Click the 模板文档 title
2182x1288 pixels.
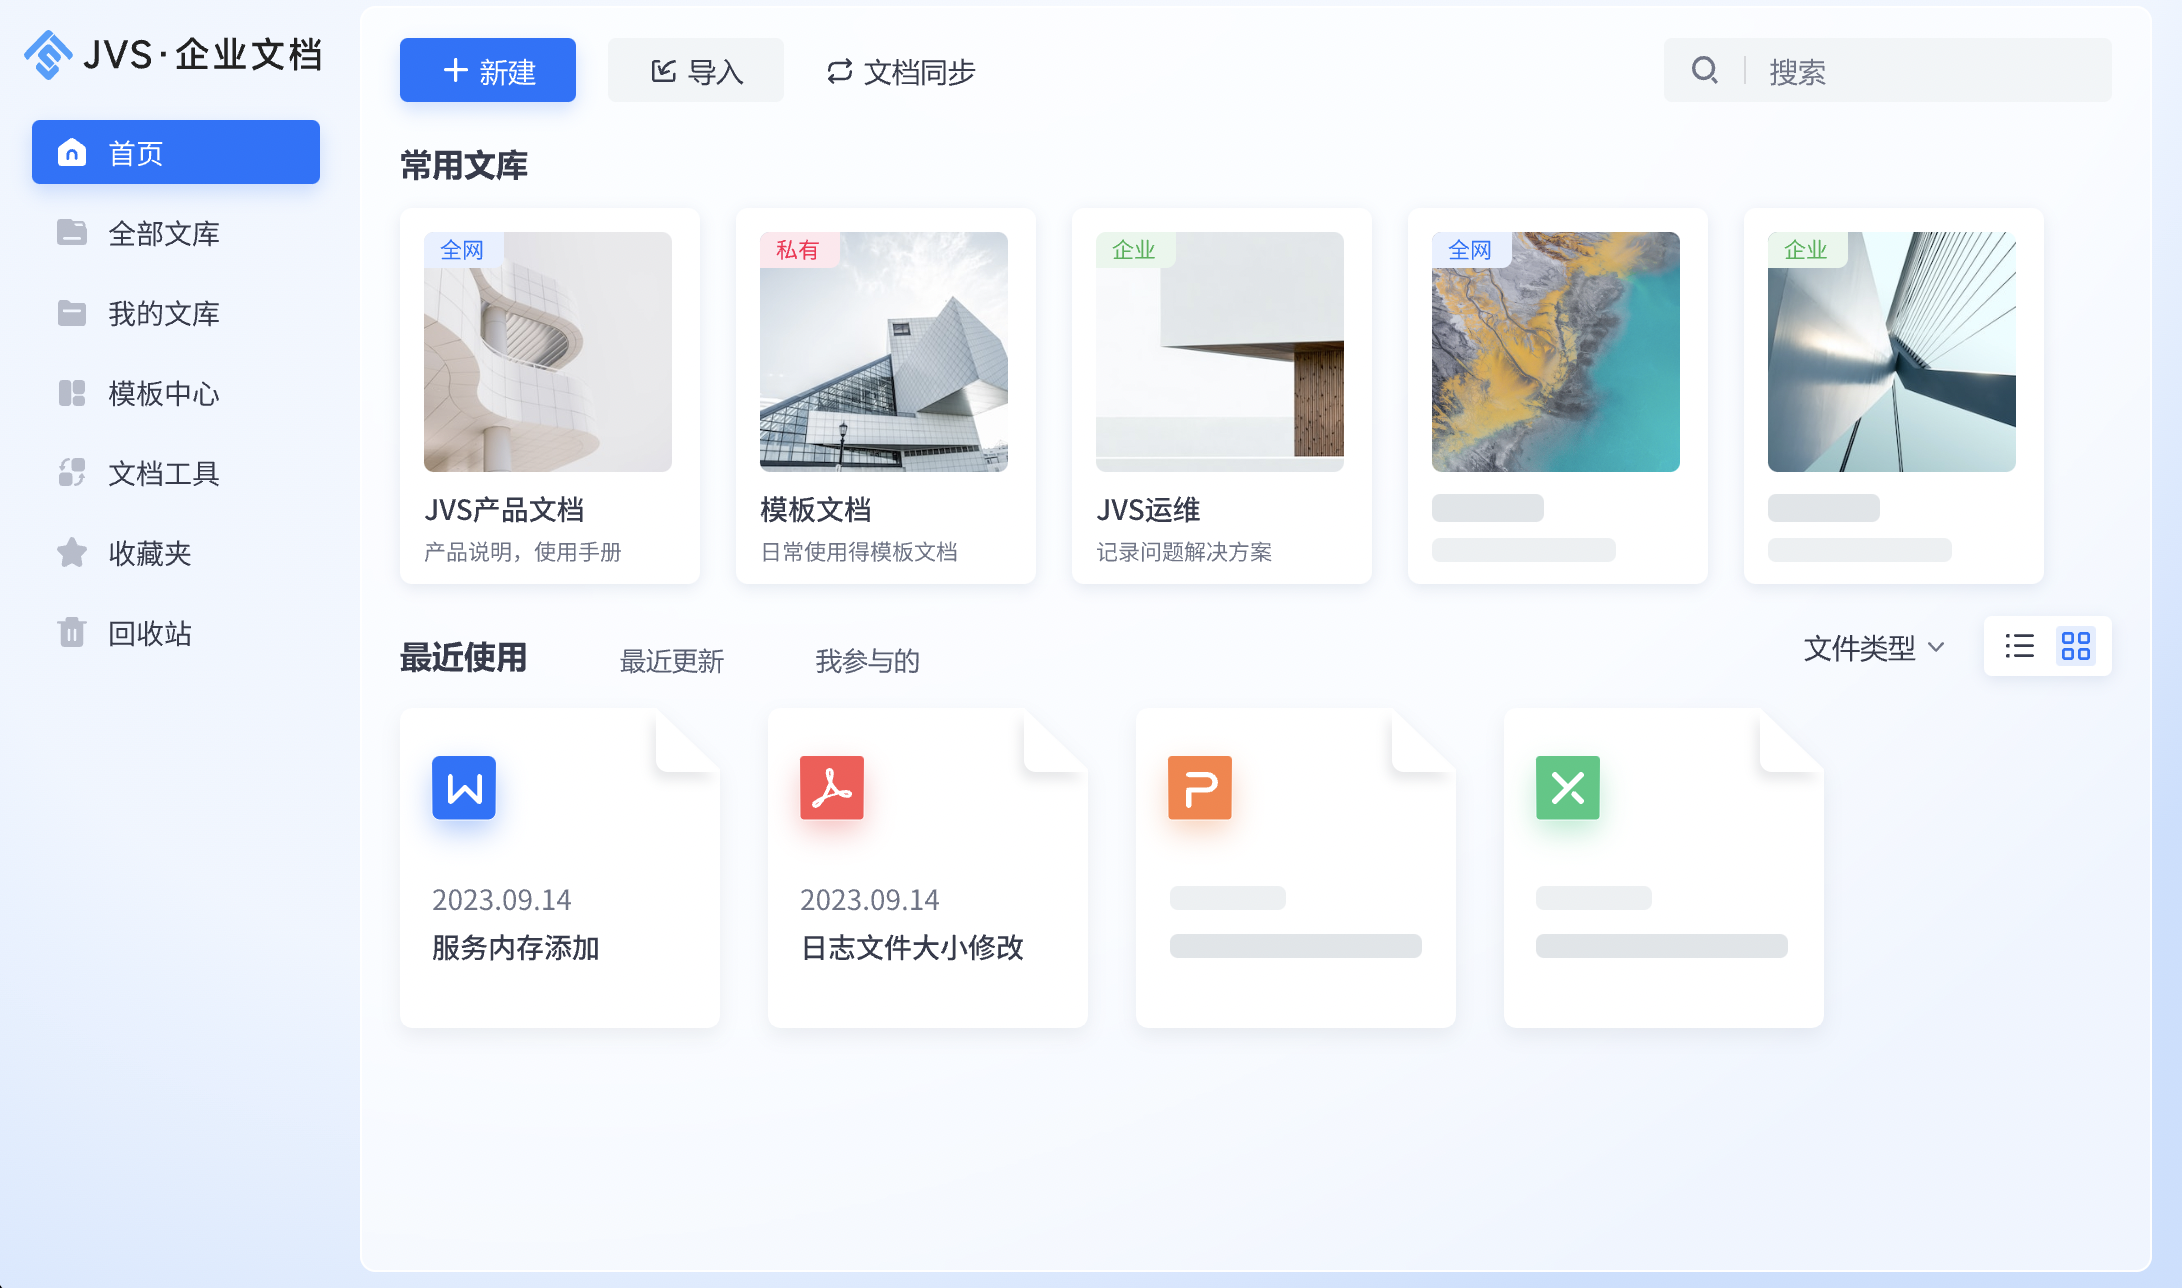point(816,510)
